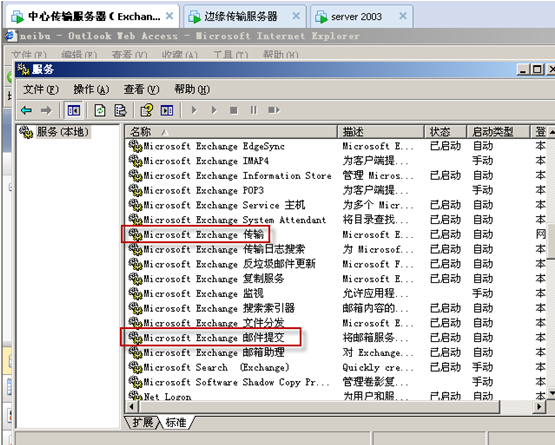Click 手动 startup type of IMAP4 row
The width and height of the screenshot is (555, 445).
pos(483,161)
